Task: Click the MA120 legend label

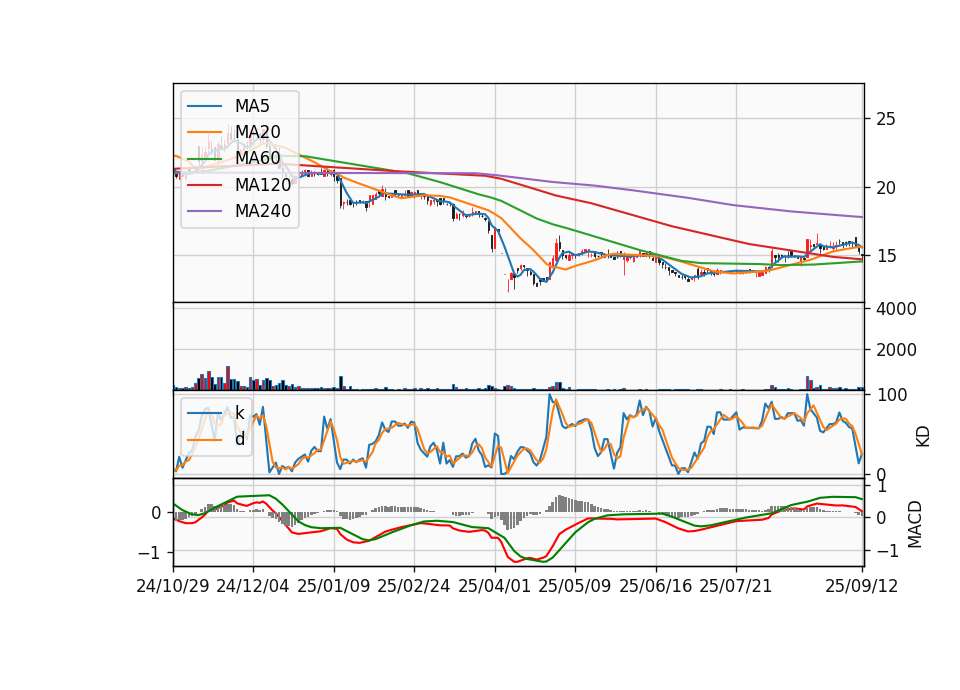Action: (x=263, y=184)
